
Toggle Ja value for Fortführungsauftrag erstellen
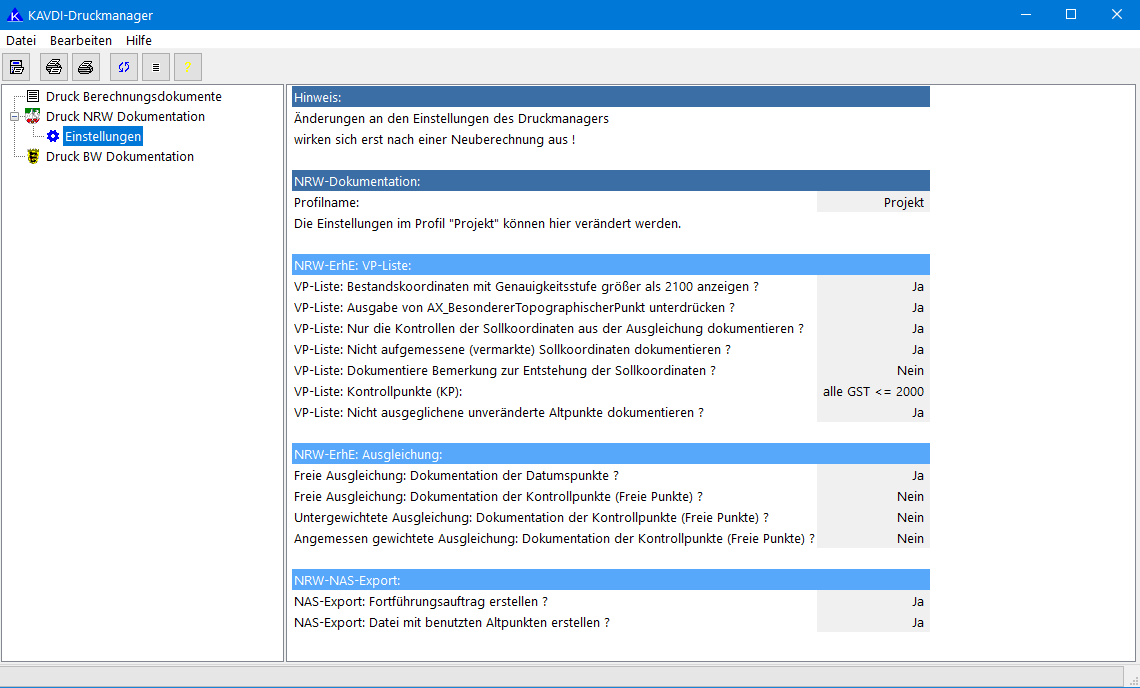pyautogui.click(x=873, y=602)
